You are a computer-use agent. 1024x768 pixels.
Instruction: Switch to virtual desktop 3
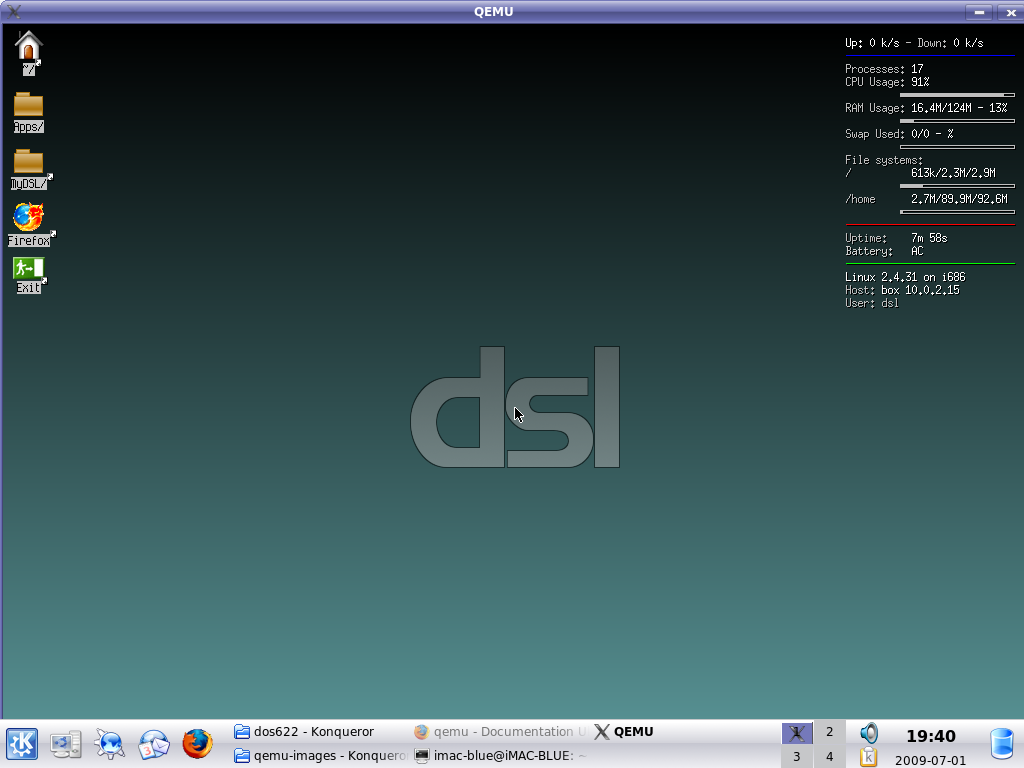click(797, 757)
